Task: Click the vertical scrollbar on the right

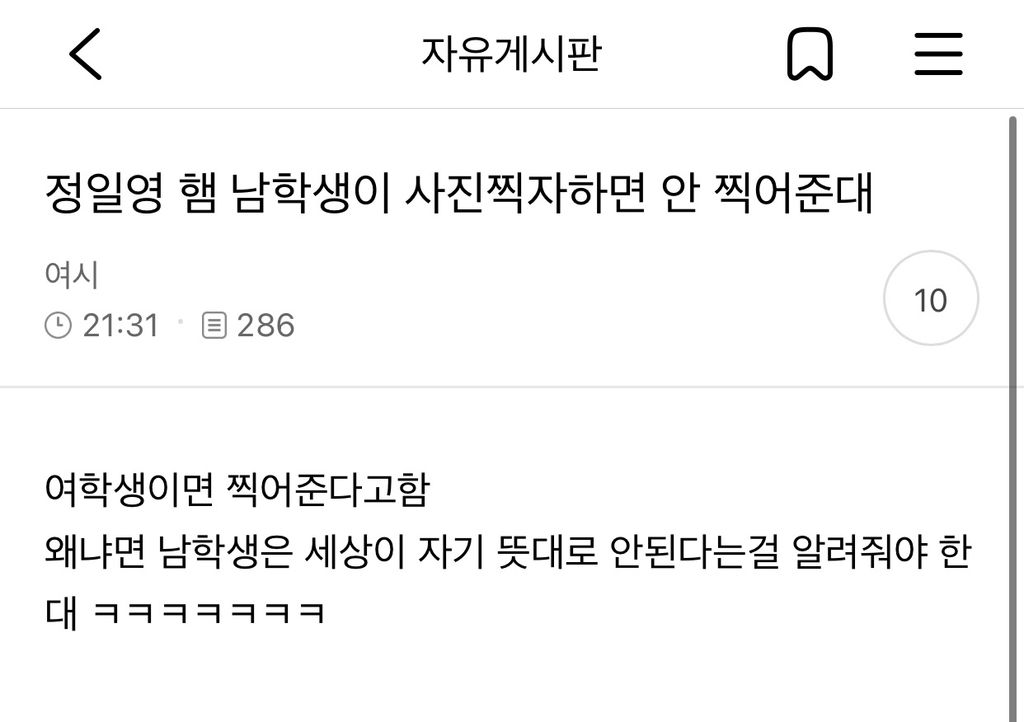Action: [x=1013, y=418]
